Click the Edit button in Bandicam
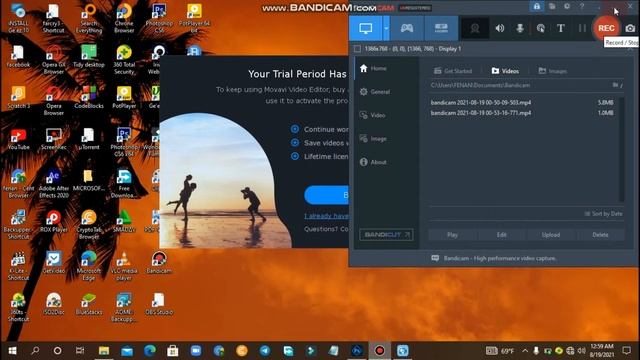This screenshot has width=640, height=360. (502, 235)
